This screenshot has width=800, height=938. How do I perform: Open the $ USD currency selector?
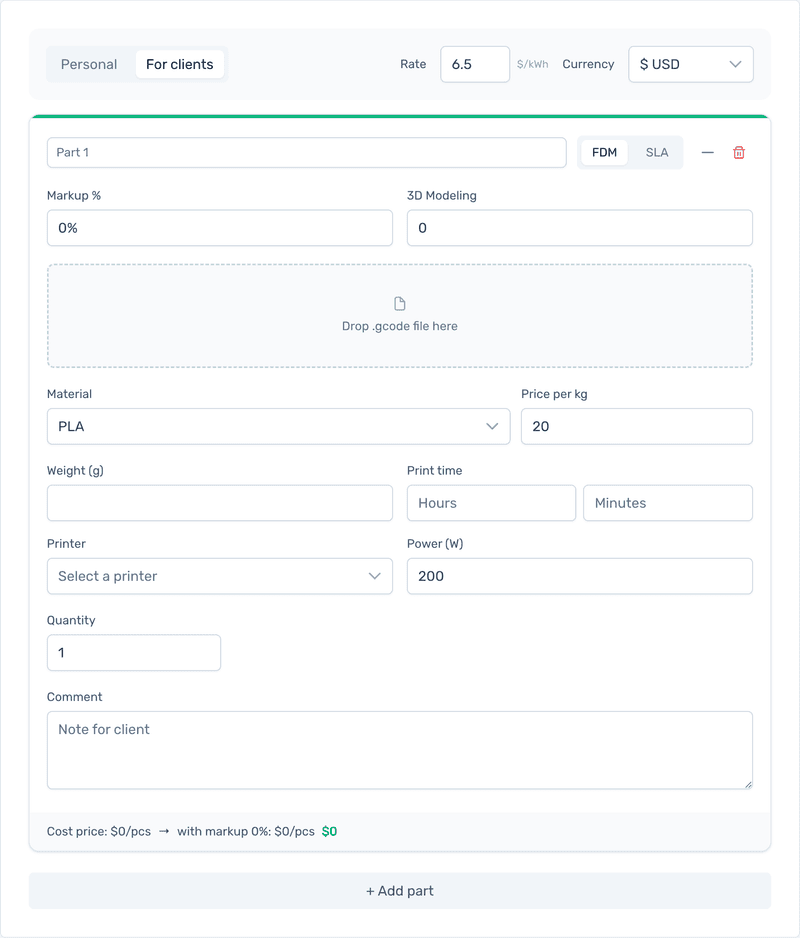click(690, 64)
